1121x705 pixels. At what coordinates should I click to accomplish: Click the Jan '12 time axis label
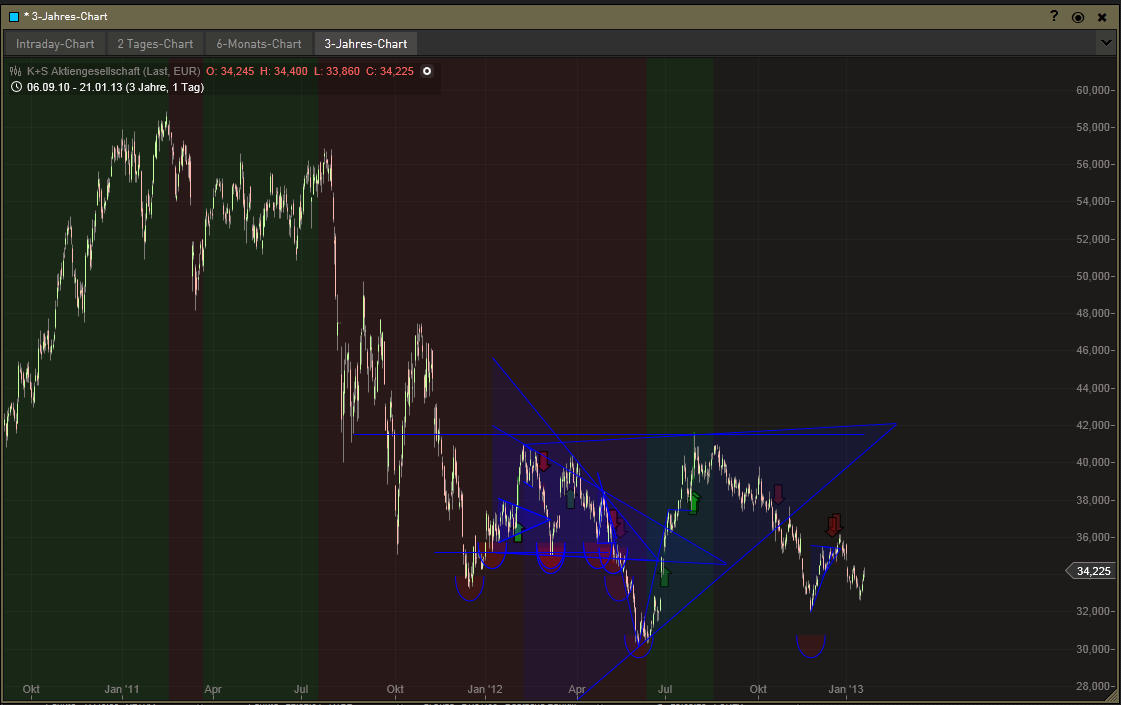pyautogui.click(x=485, y=689)
